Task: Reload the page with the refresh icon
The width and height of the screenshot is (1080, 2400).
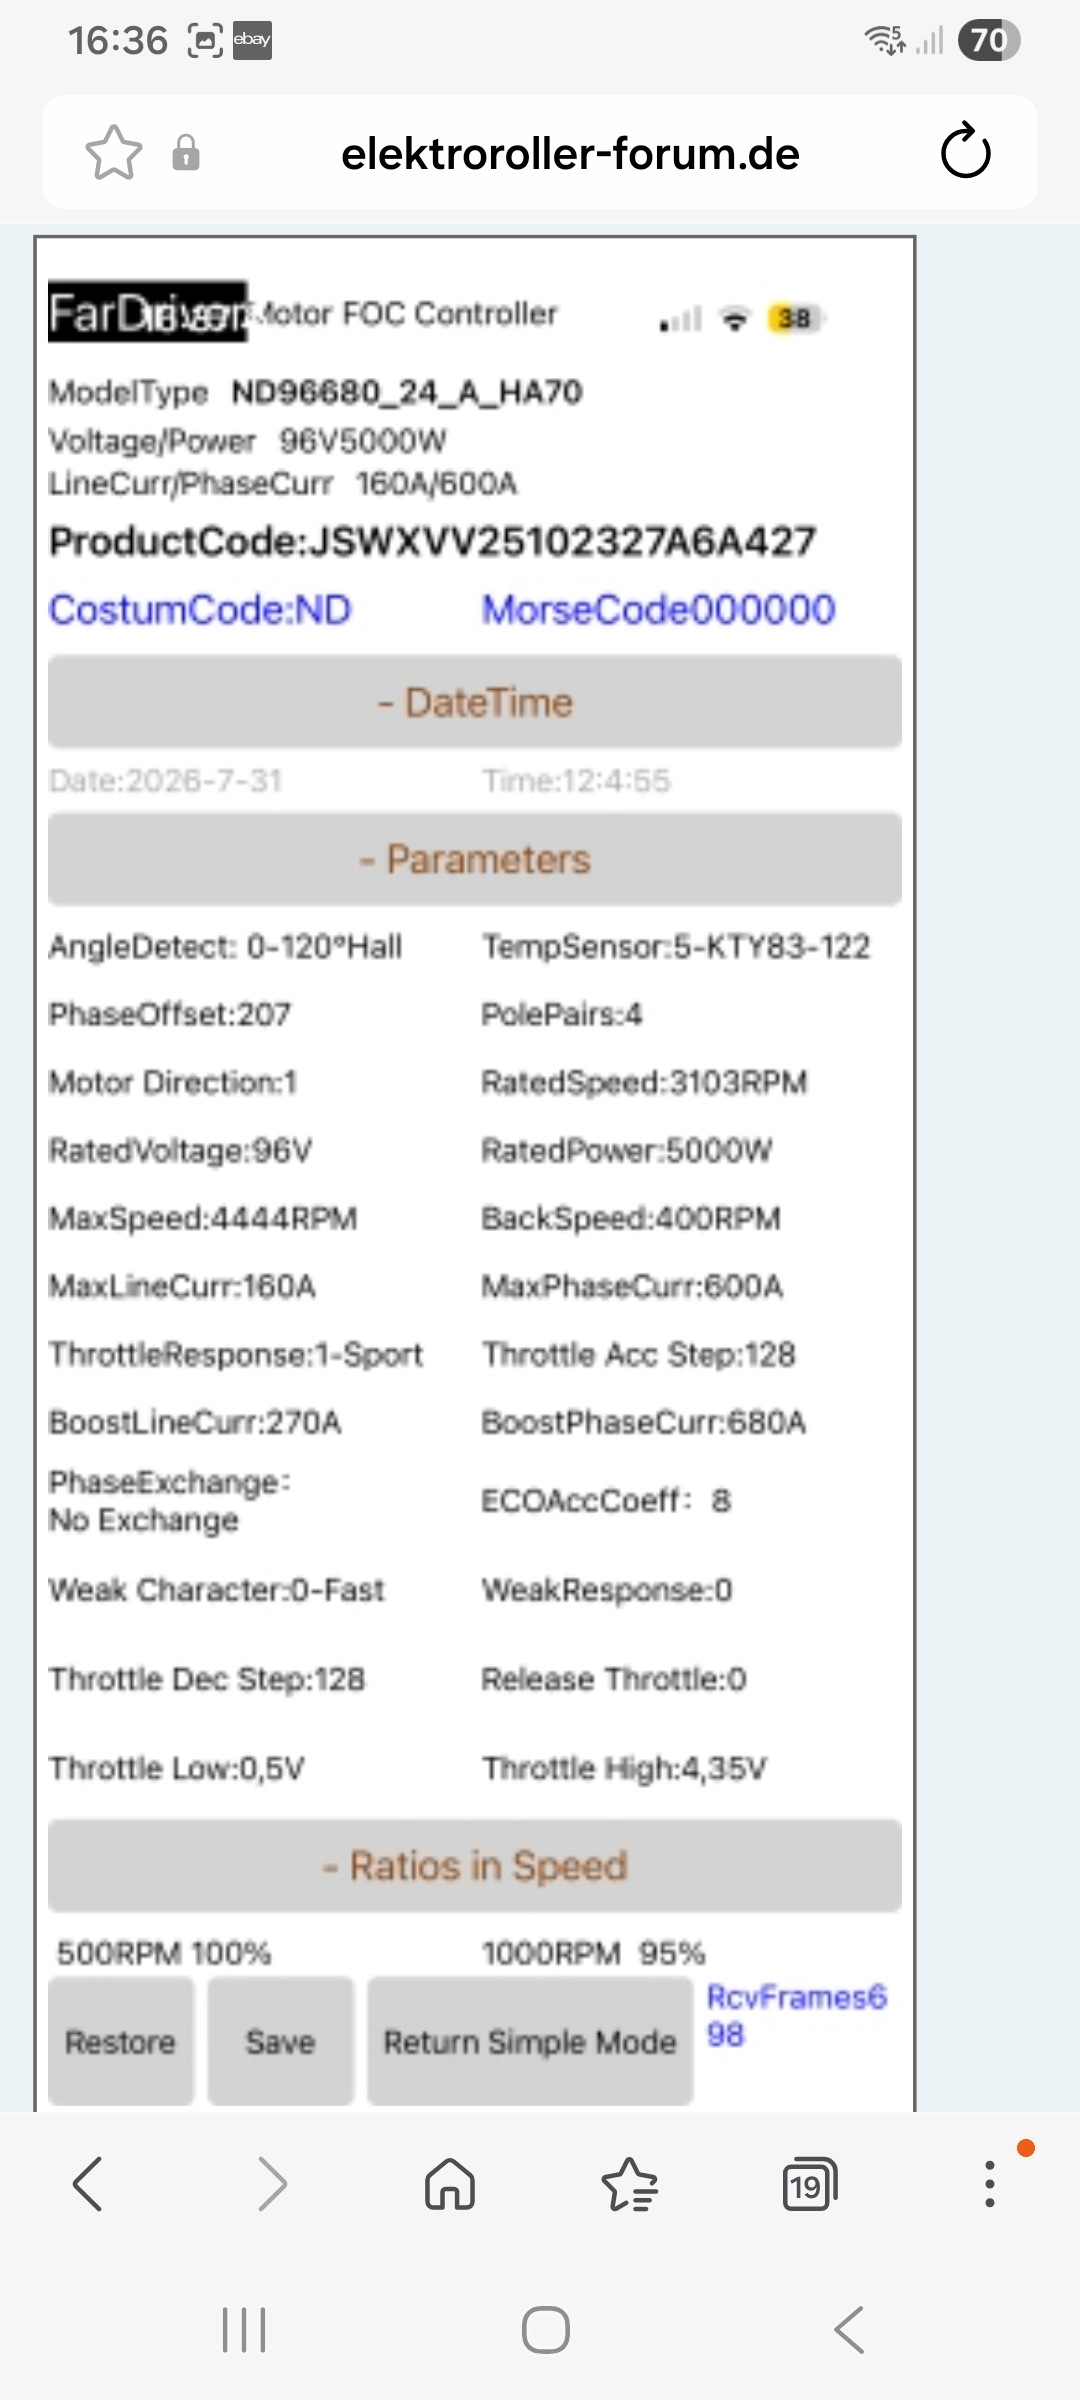Action: pyautogui.click(x=965, y=151)
